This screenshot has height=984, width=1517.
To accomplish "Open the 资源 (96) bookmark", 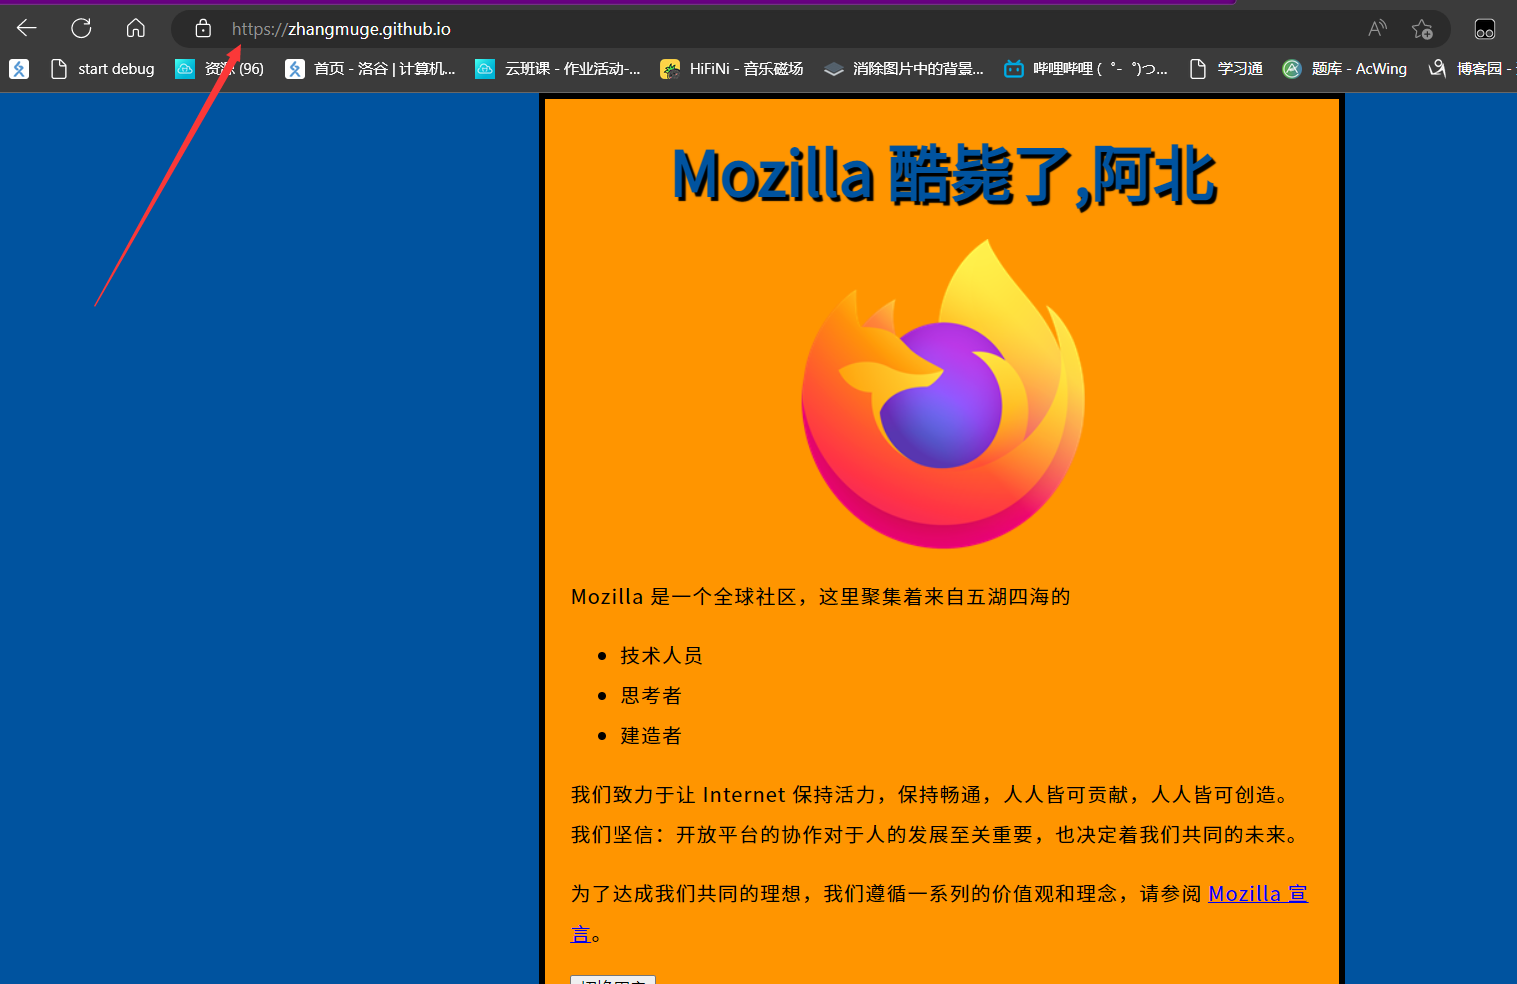I will [220, 68].
